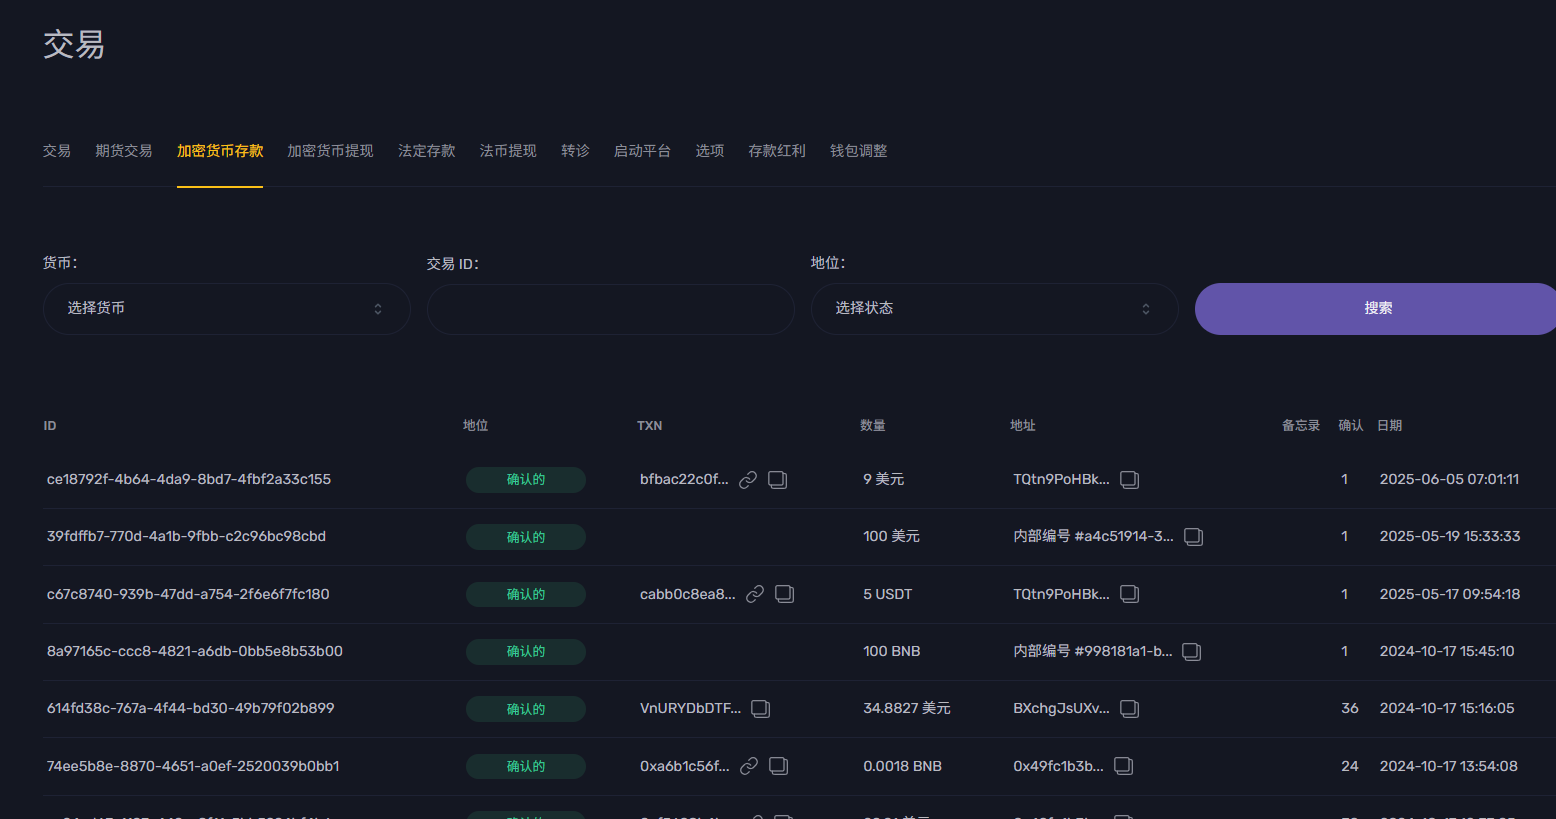Open the 选择状态 status dropdown
This screenshot has height=819, width=1556.
click(994, 308)
